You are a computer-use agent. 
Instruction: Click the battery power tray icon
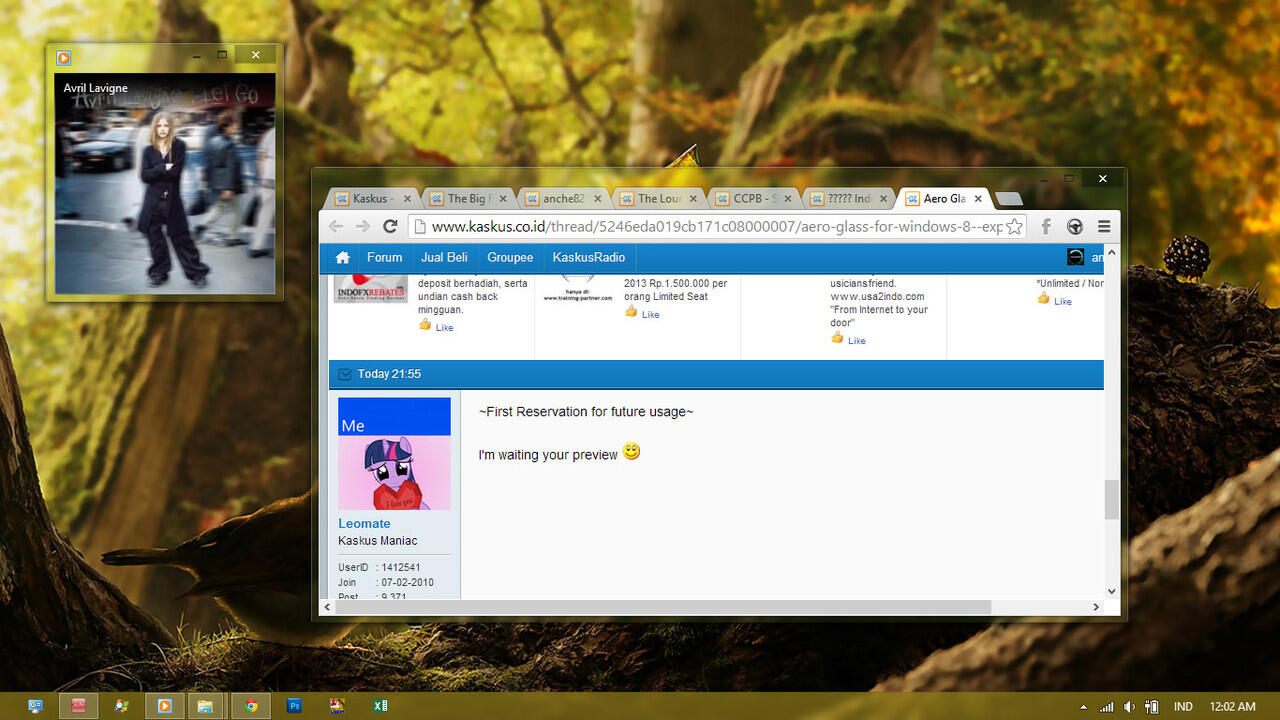1152,707
